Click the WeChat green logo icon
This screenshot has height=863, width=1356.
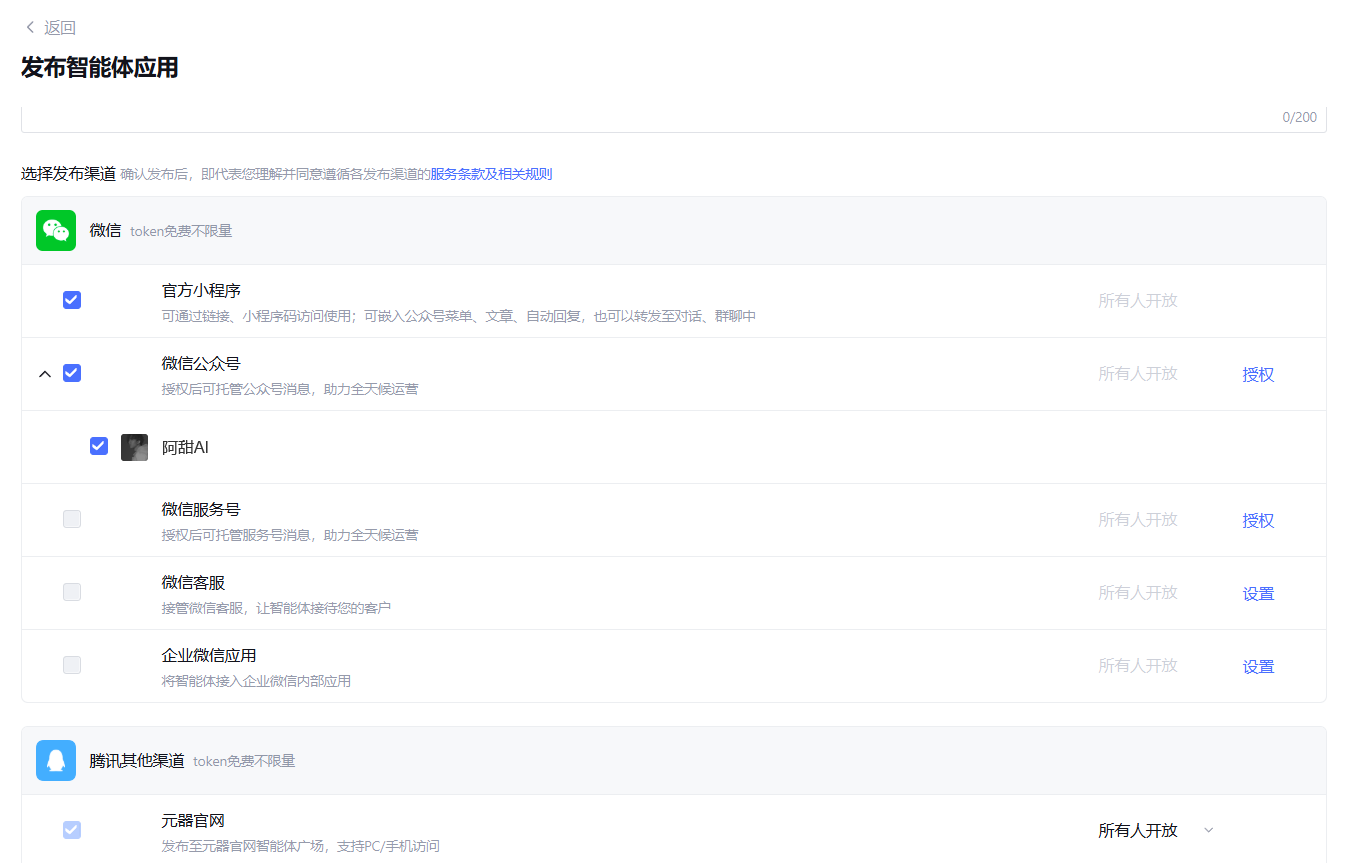tap(56, 231)
